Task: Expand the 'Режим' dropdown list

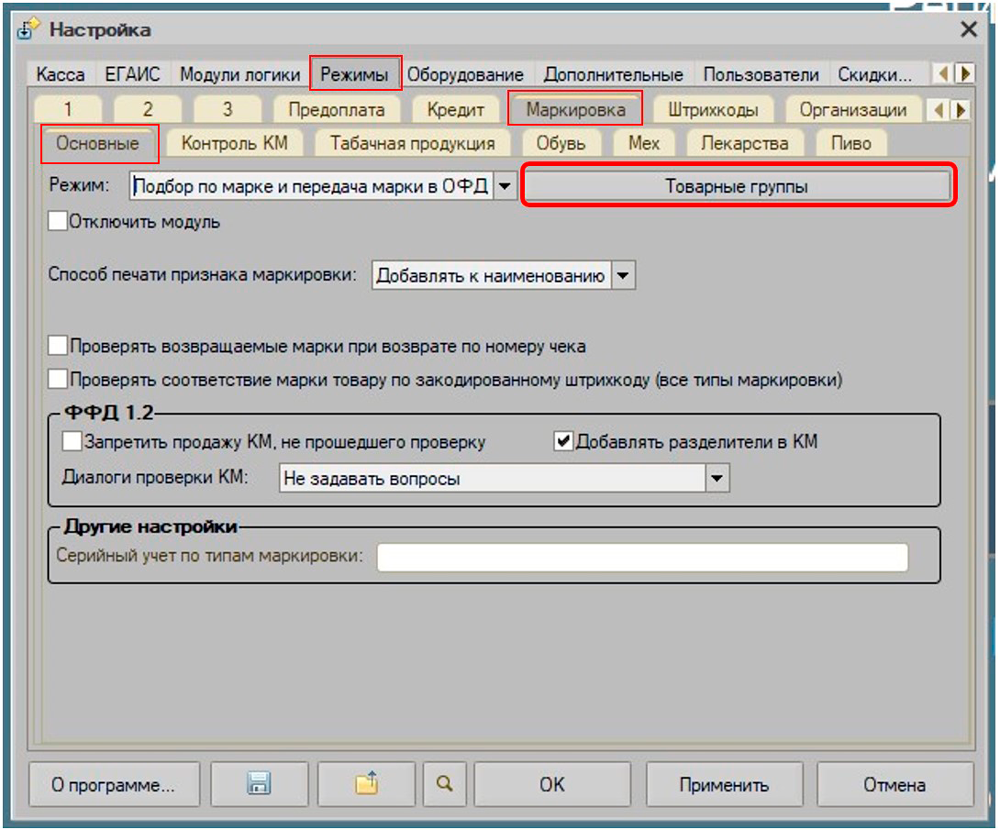Action: point(505,186)
